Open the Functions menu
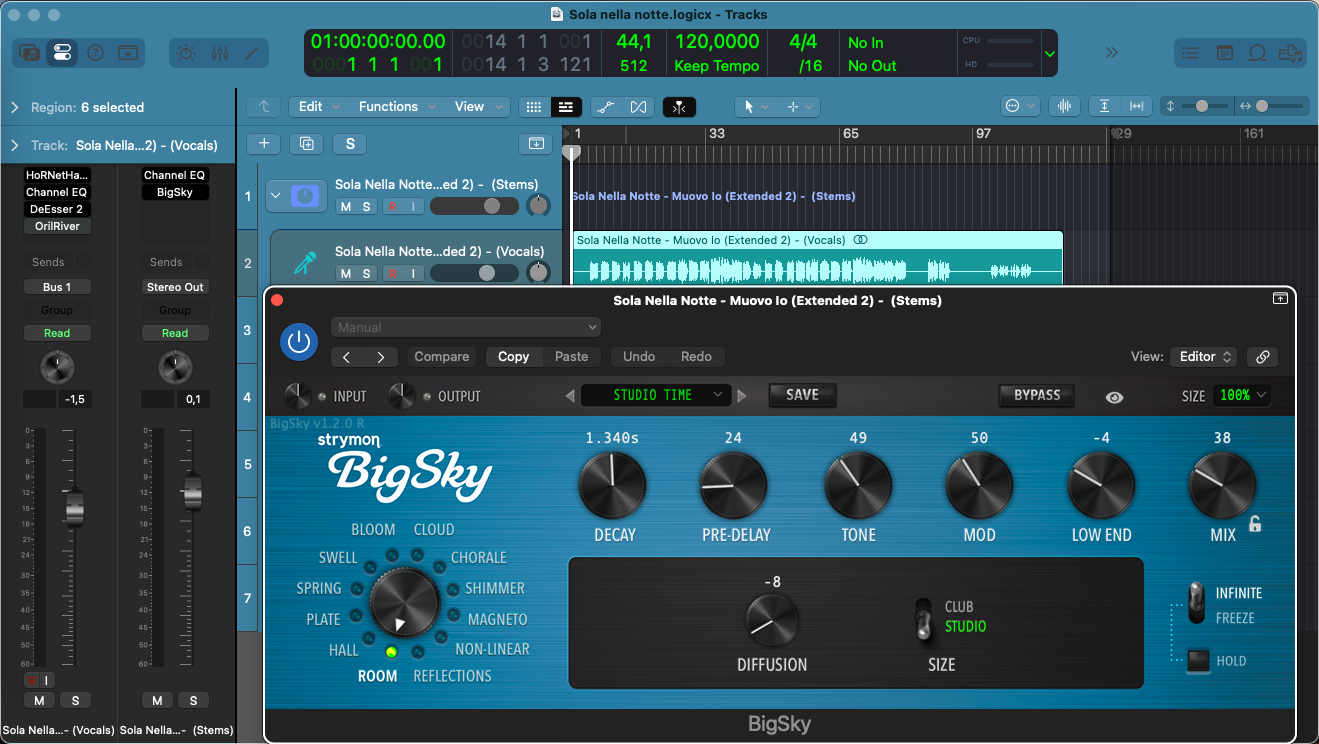 397,107
